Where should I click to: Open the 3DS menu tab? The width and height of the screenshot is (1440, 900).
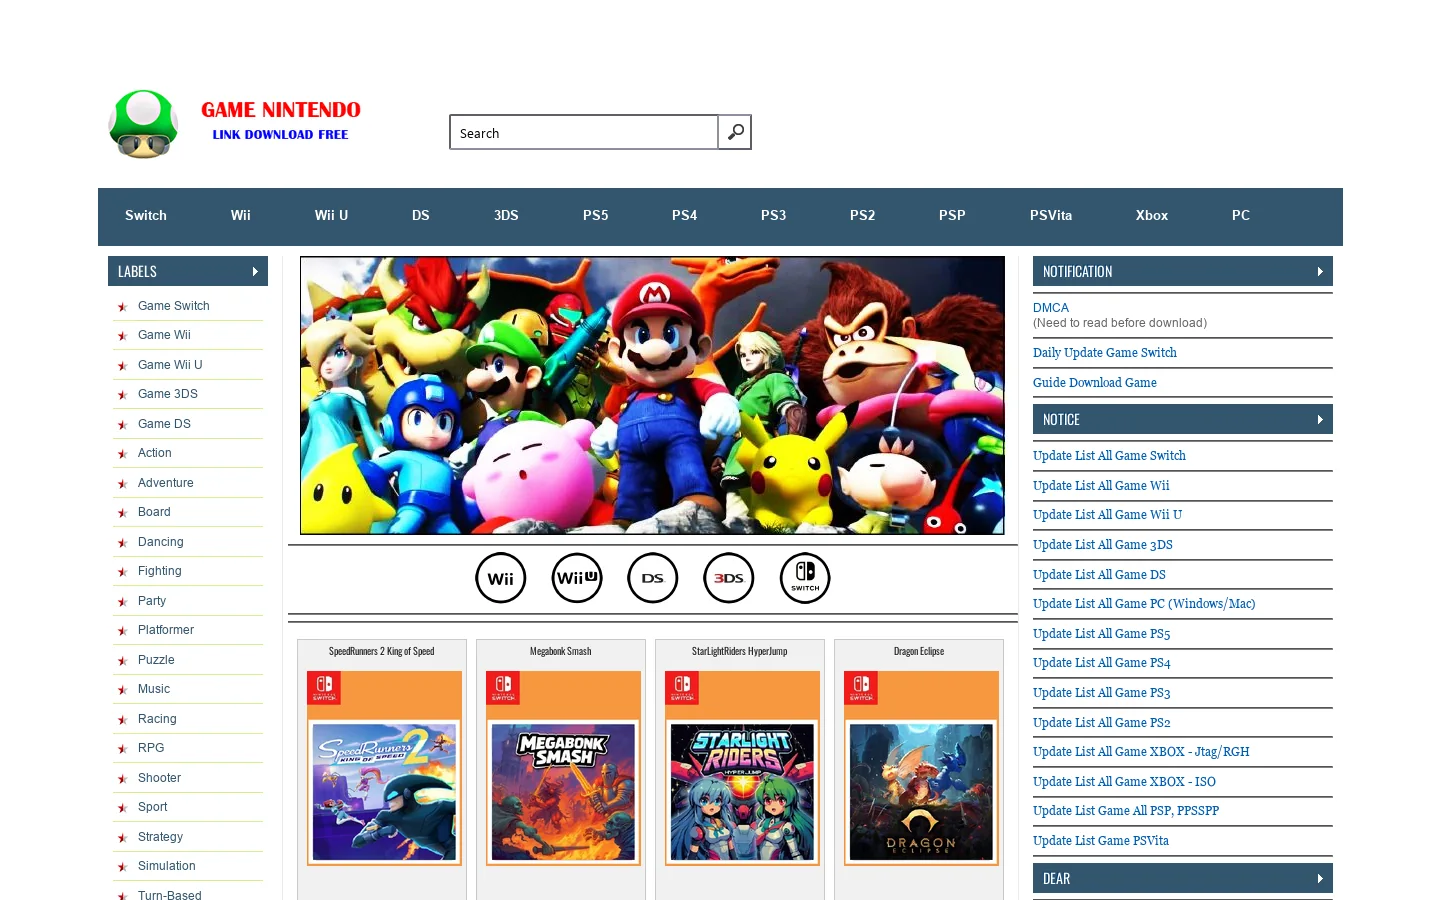(506, 215)
